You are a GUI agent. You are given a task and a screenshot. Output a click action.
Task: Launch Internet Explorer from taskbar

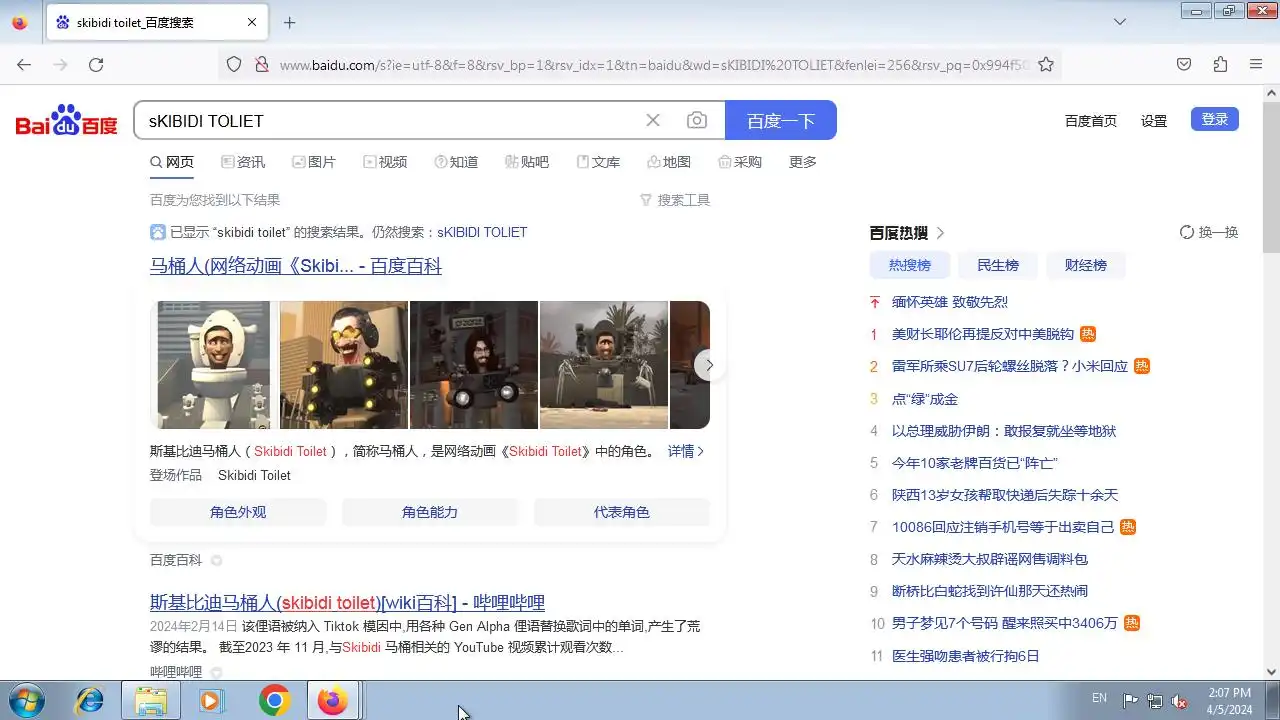point(90,700)
